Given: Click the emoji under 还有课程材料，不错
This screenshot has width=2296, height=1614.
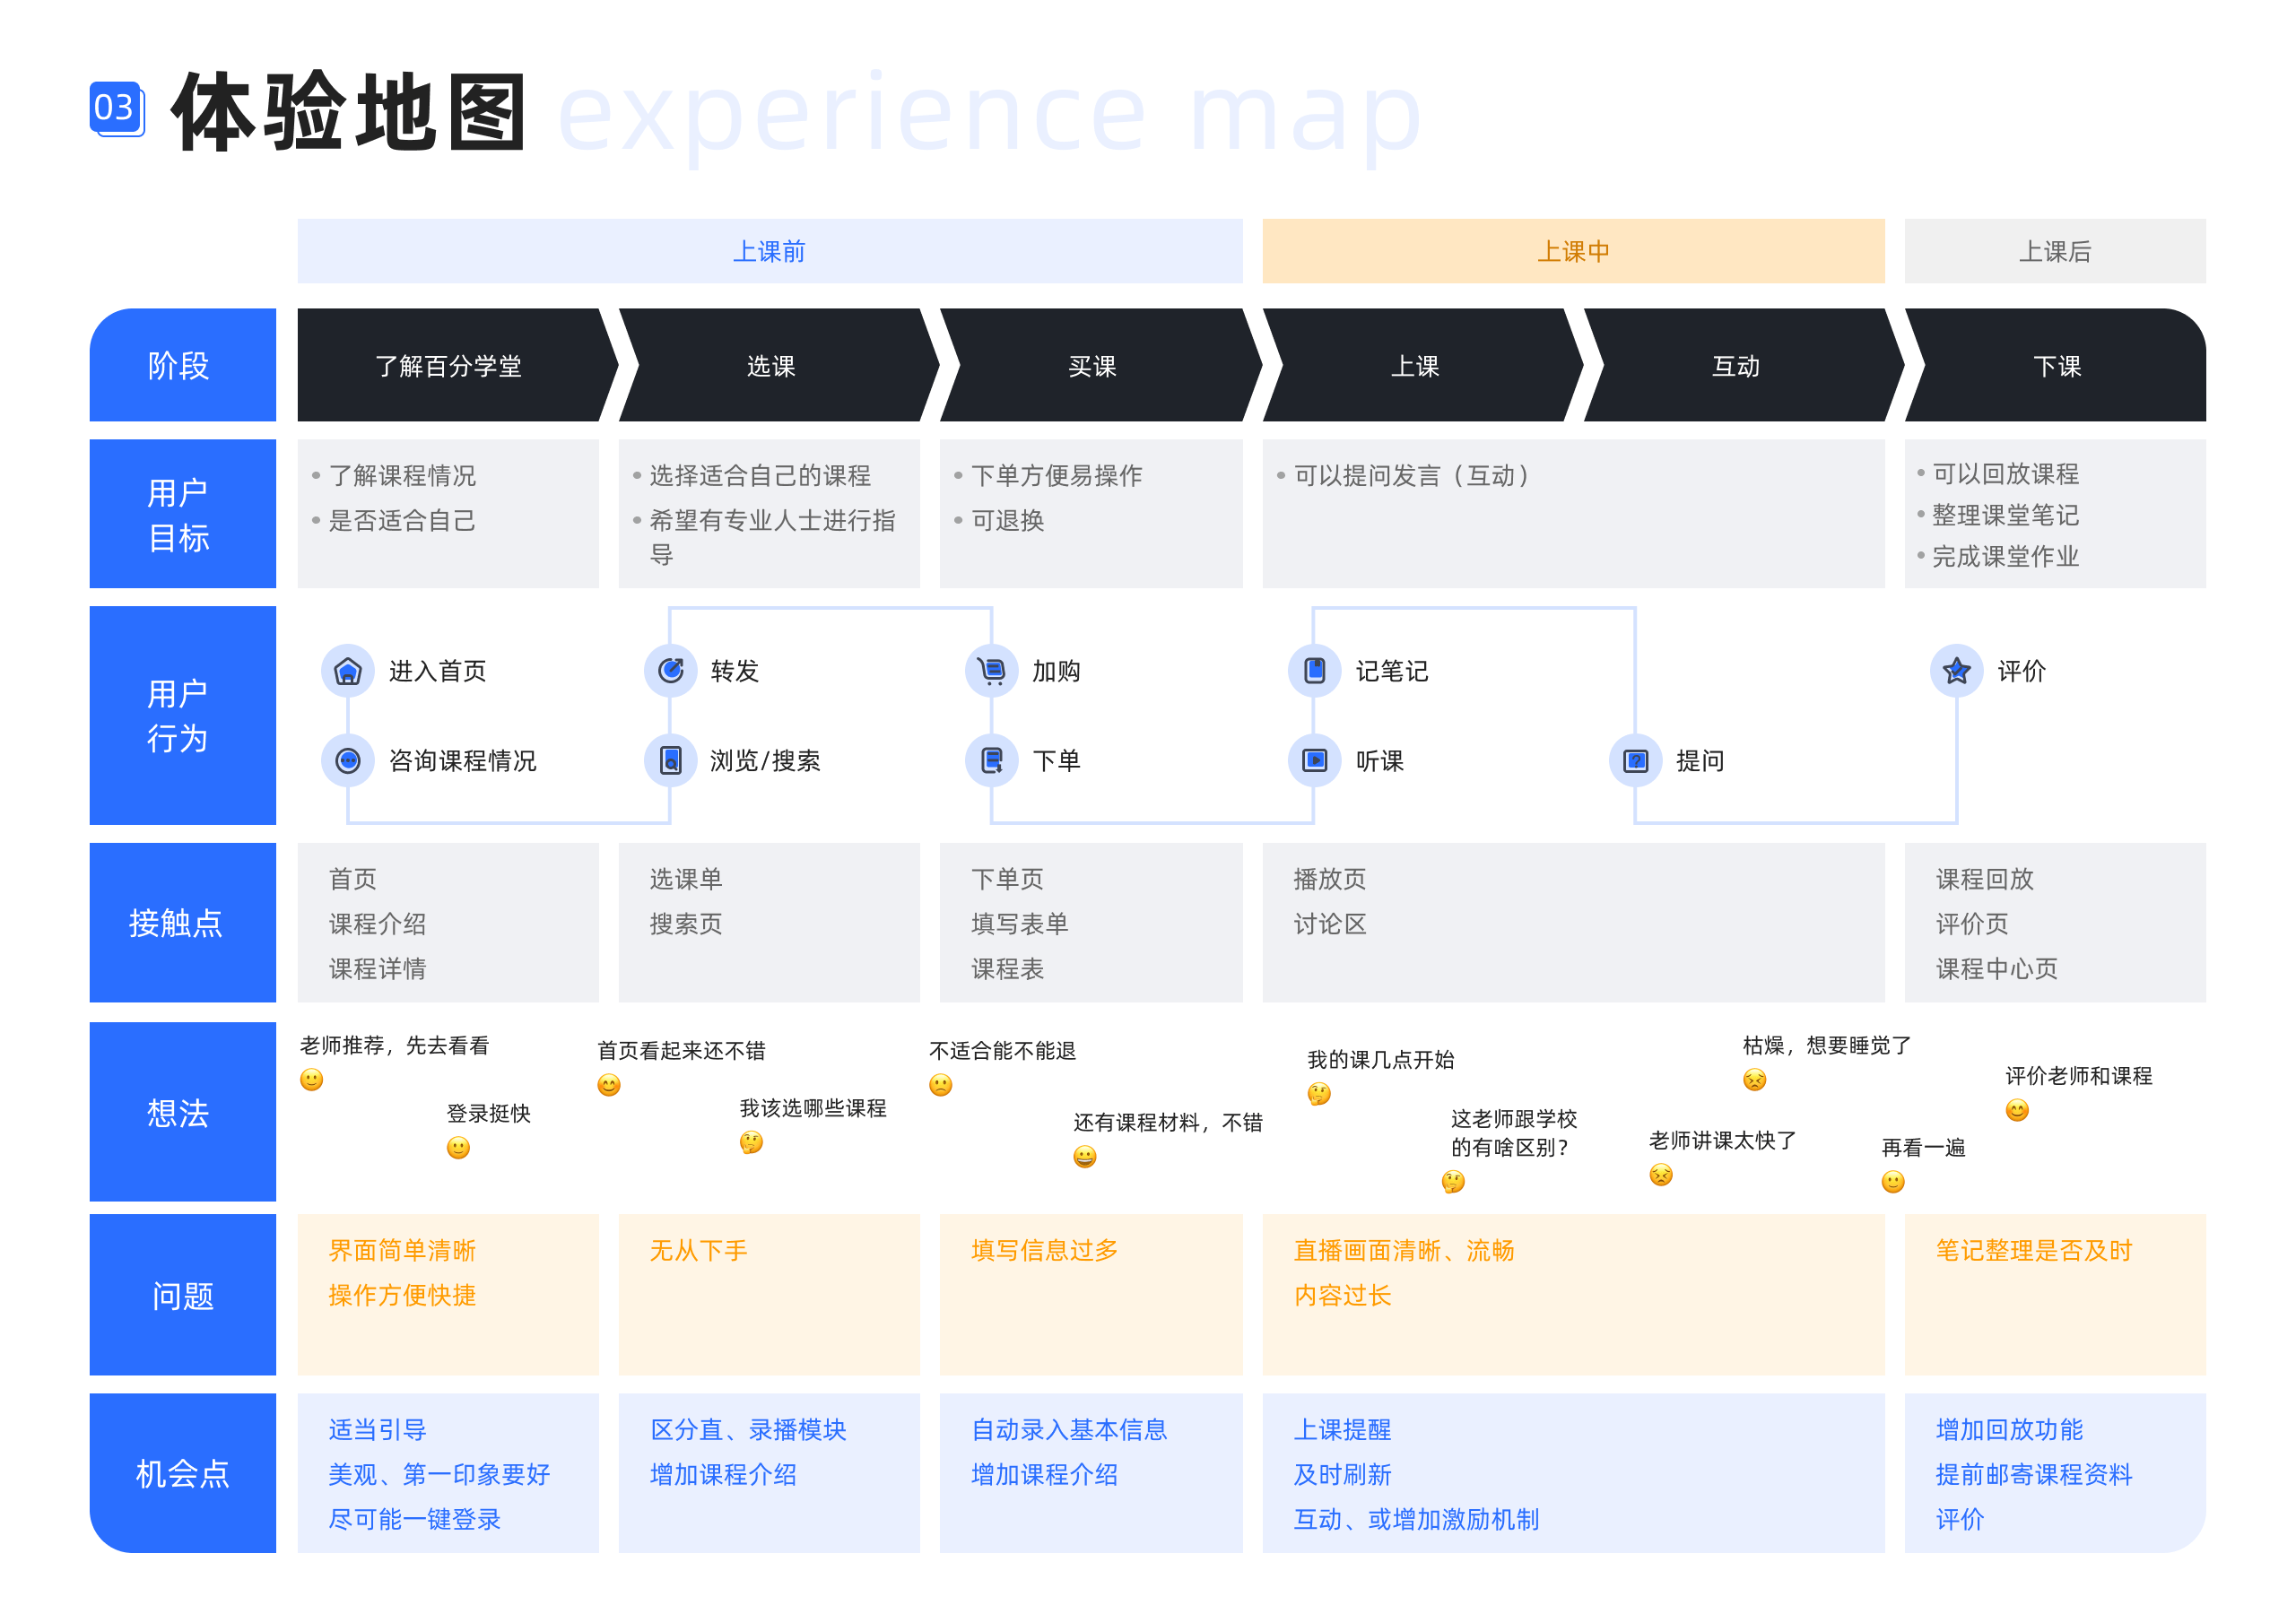Looking at the screenshot, I should pyautogui.click(x=1085, y=1157).
